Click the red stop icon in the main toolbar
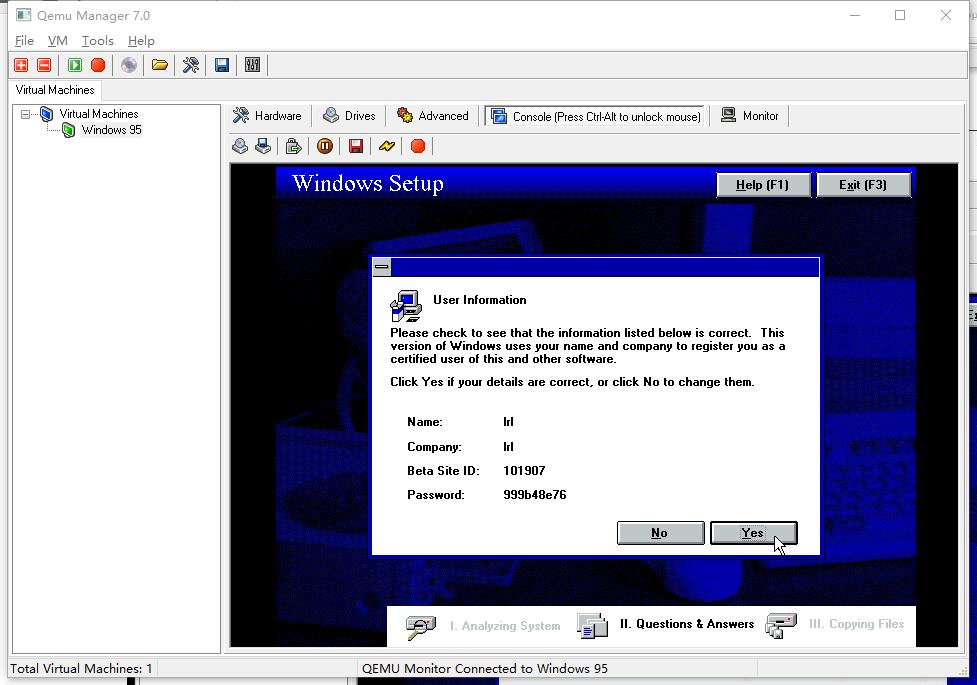 click(x=98, y=65)
